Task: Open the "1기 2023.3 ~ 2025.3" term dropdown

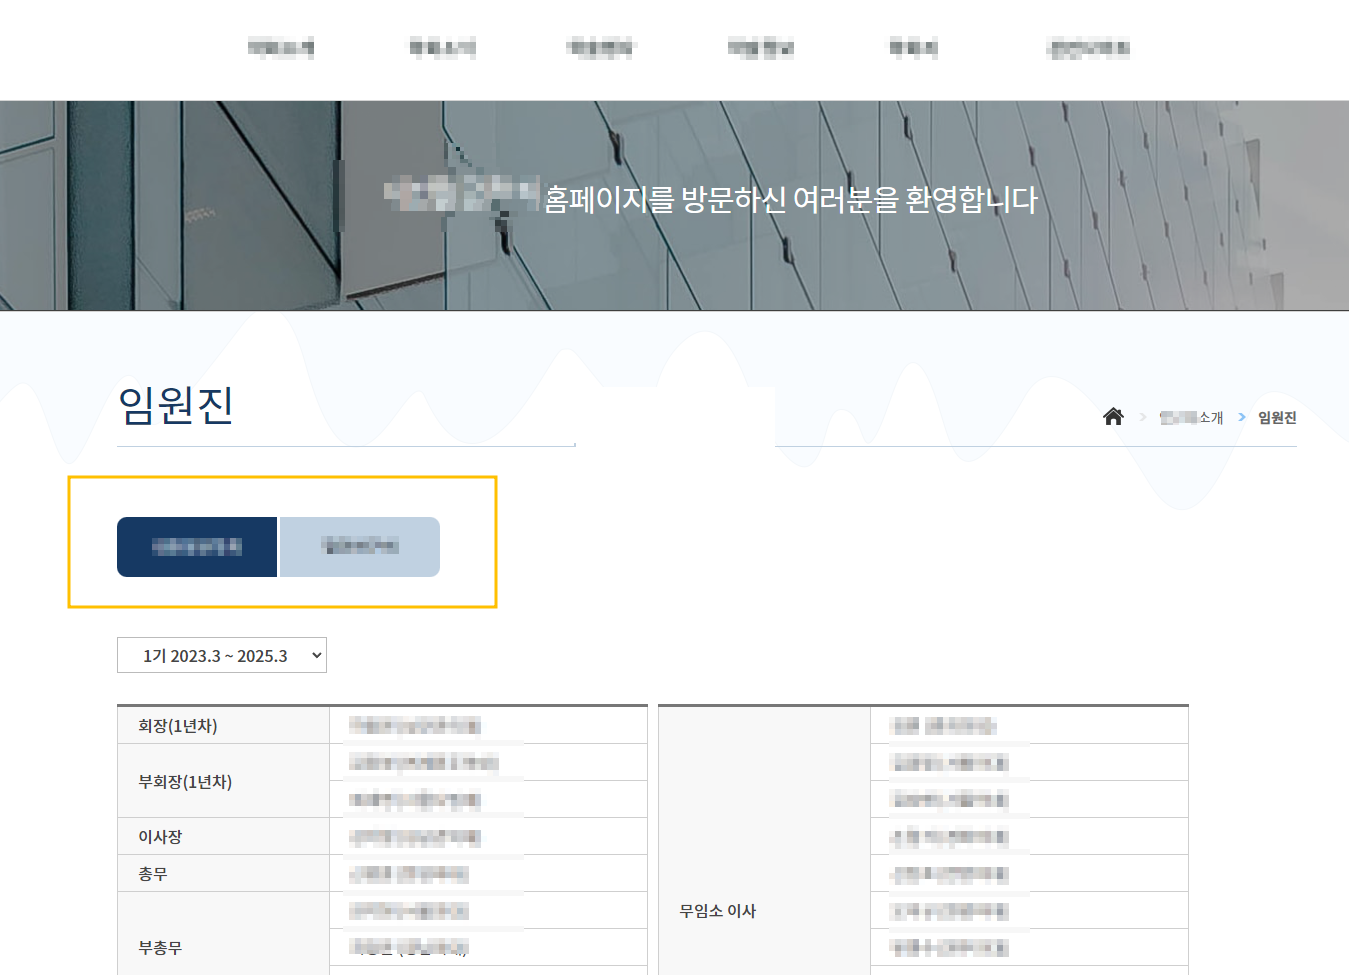Action: coord(221,655)
